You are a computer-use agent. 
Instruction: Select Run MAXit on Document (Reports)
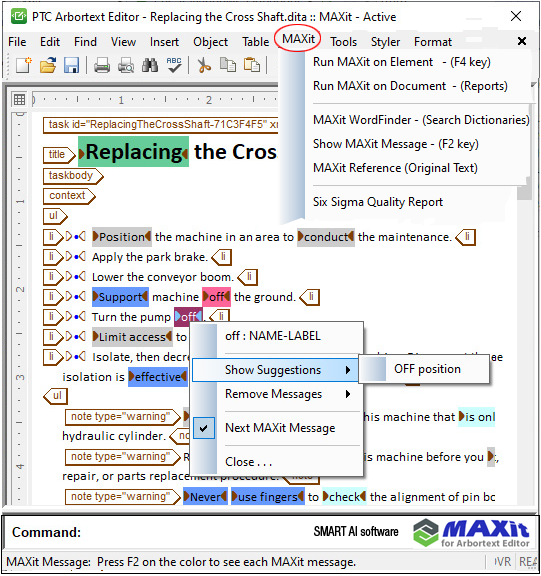coord(410,86)
